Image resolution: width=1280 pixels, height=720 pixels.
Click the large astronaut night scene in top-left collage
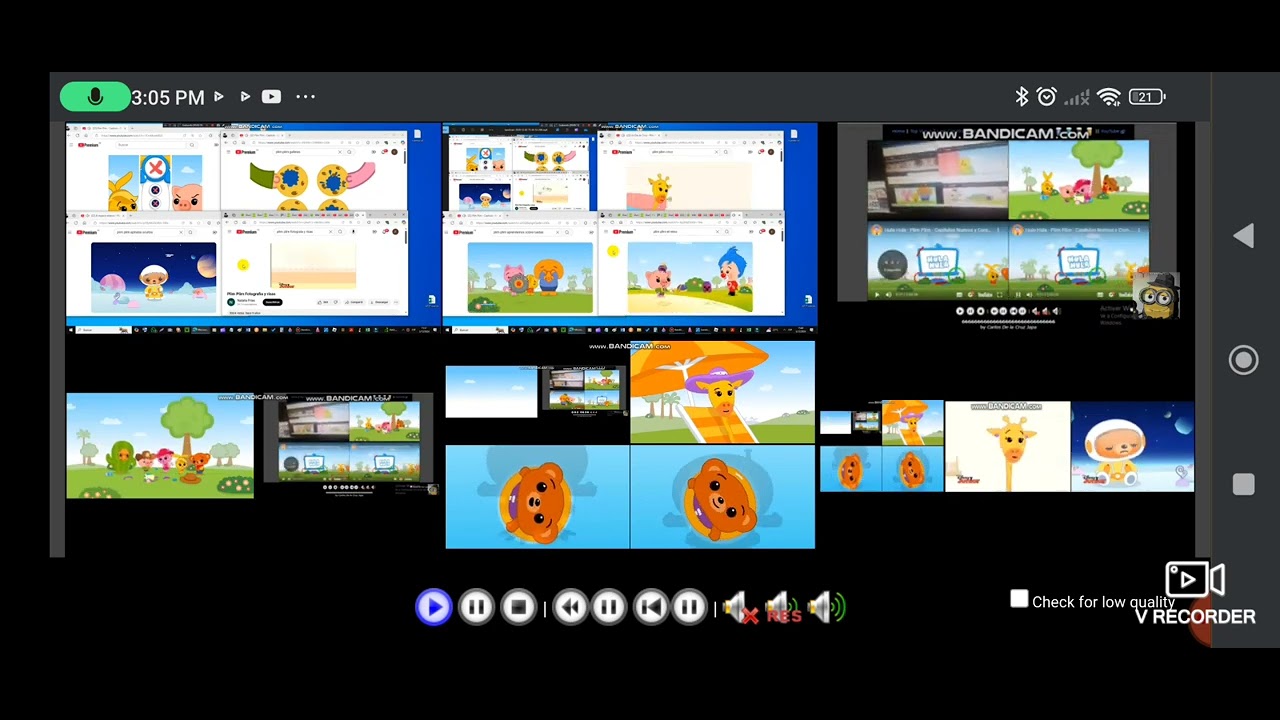(x=153, y=277)
